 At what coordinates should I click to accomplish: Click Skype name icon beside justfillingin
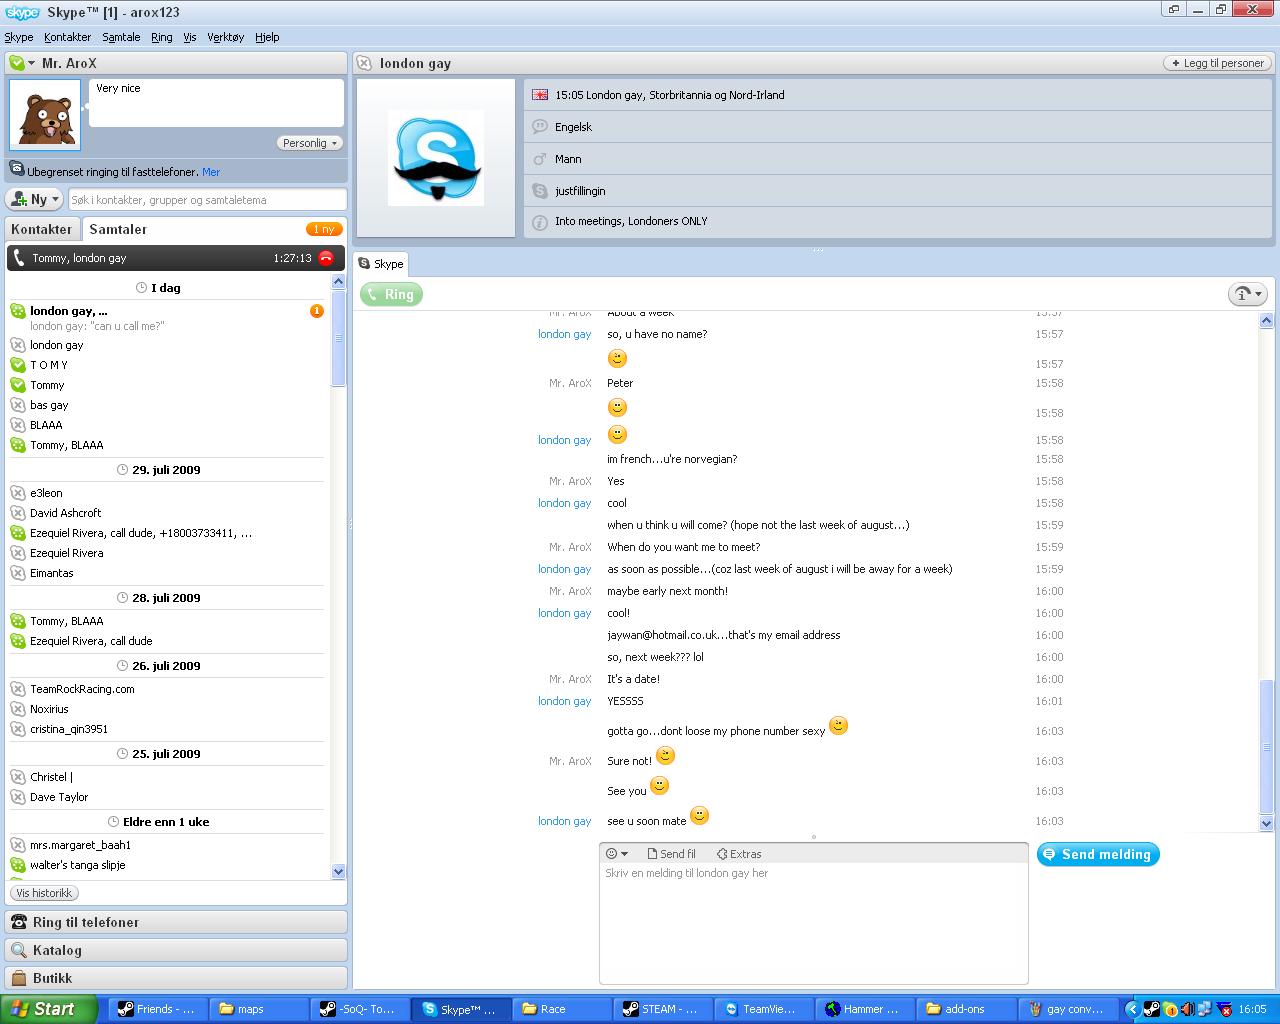[540, 191]
